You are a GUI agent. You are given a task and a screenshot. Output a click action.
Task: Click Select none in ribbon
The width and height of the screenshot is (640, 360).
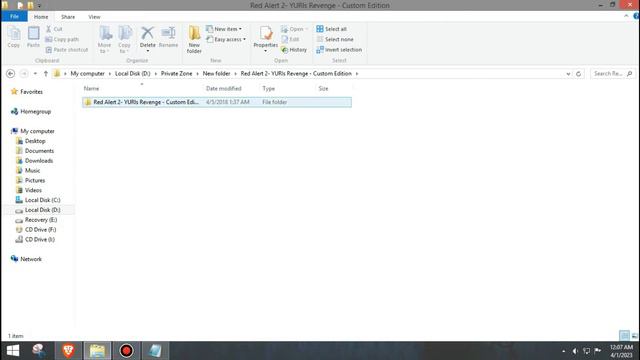(335, 39)
